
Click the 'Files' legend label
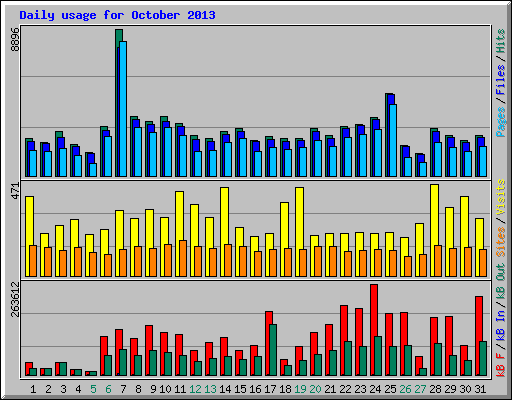pyautogui.click(x=501, y=80)
